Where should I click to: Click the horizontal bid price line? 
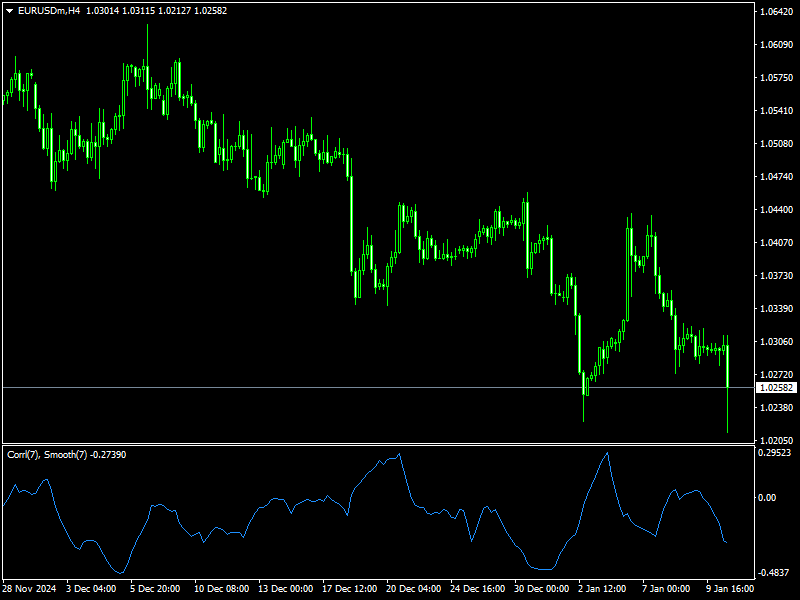click(378, 388)
